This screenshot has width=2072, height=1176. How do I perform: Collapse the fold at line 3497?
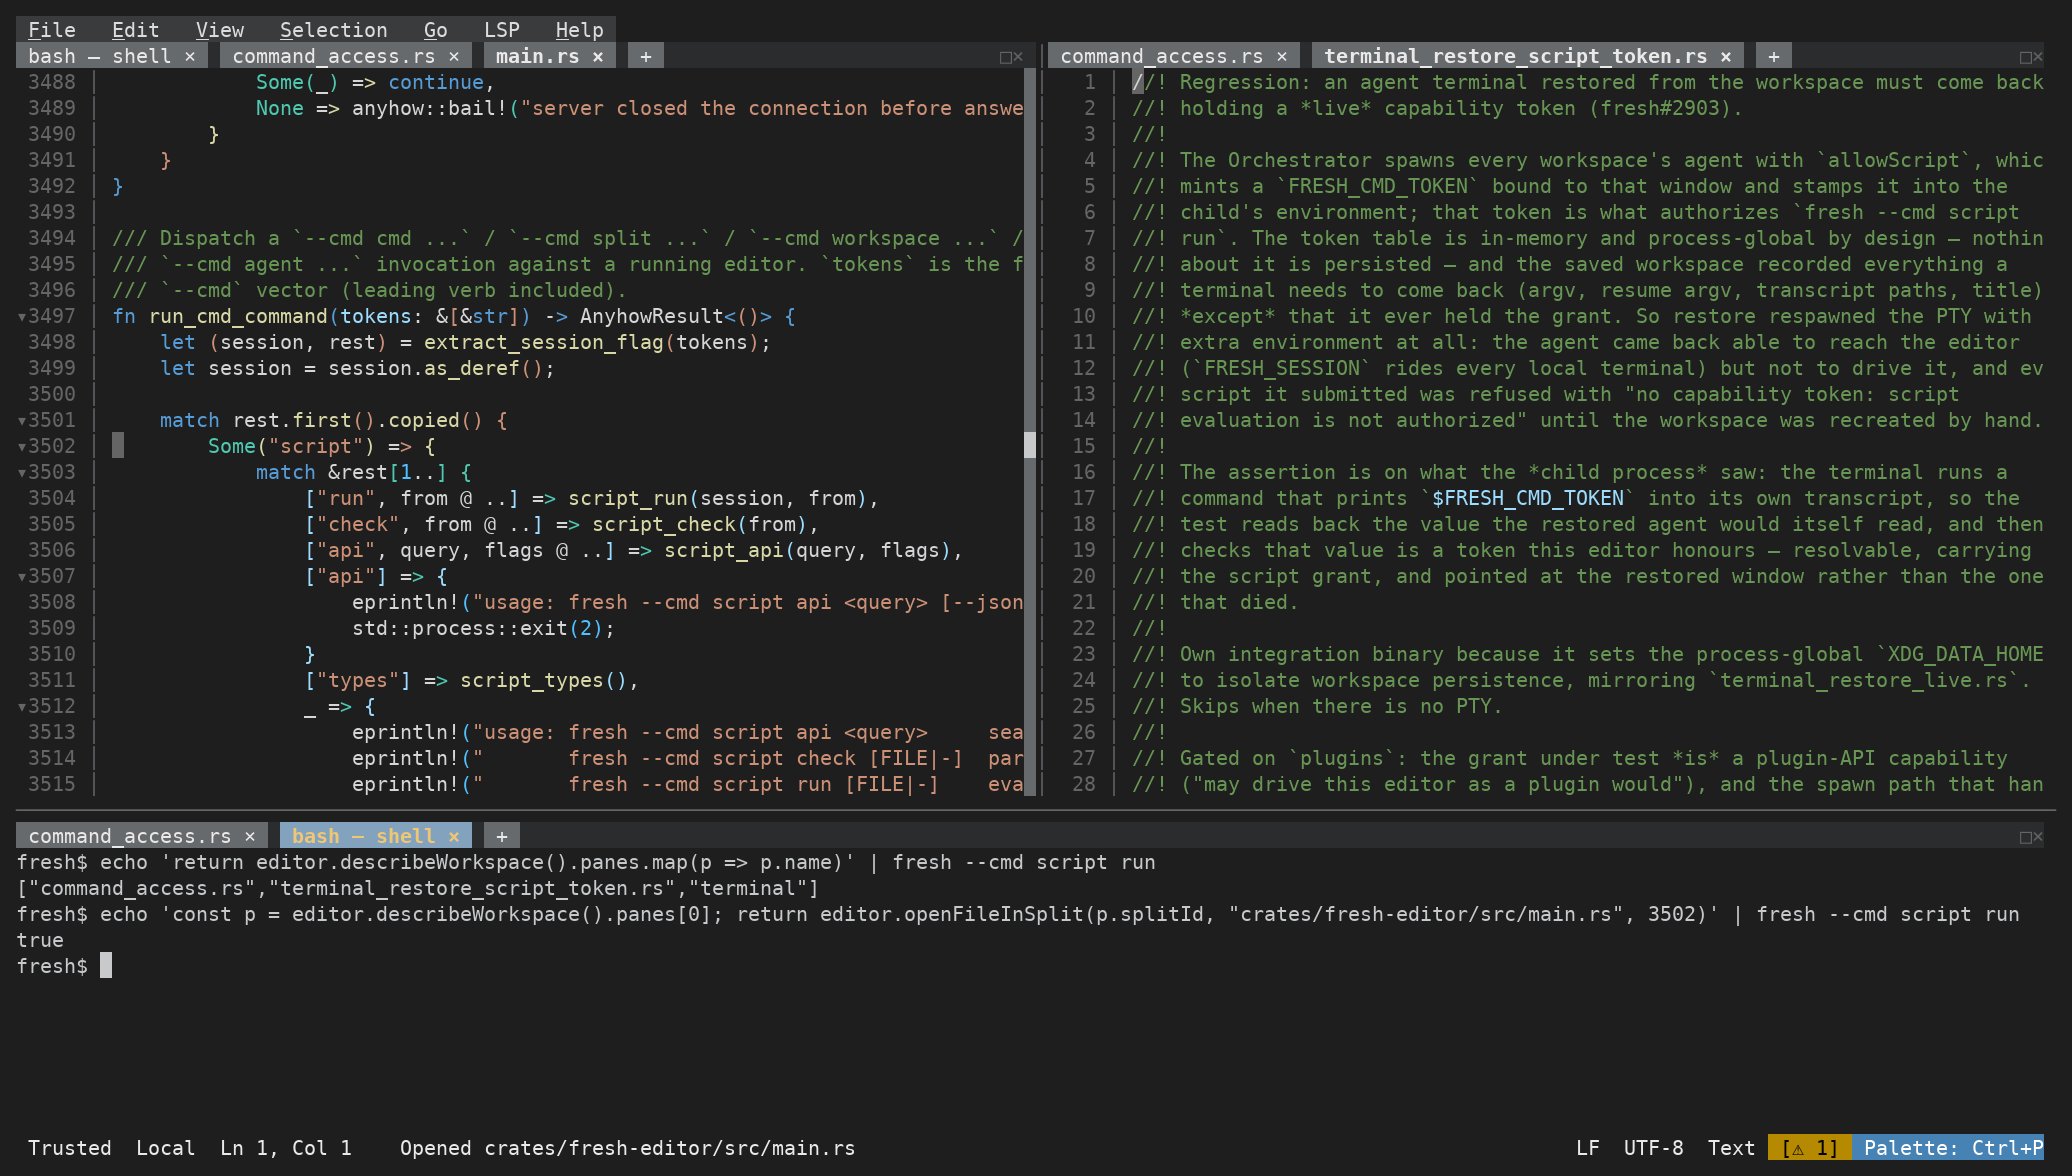[22, 317]
